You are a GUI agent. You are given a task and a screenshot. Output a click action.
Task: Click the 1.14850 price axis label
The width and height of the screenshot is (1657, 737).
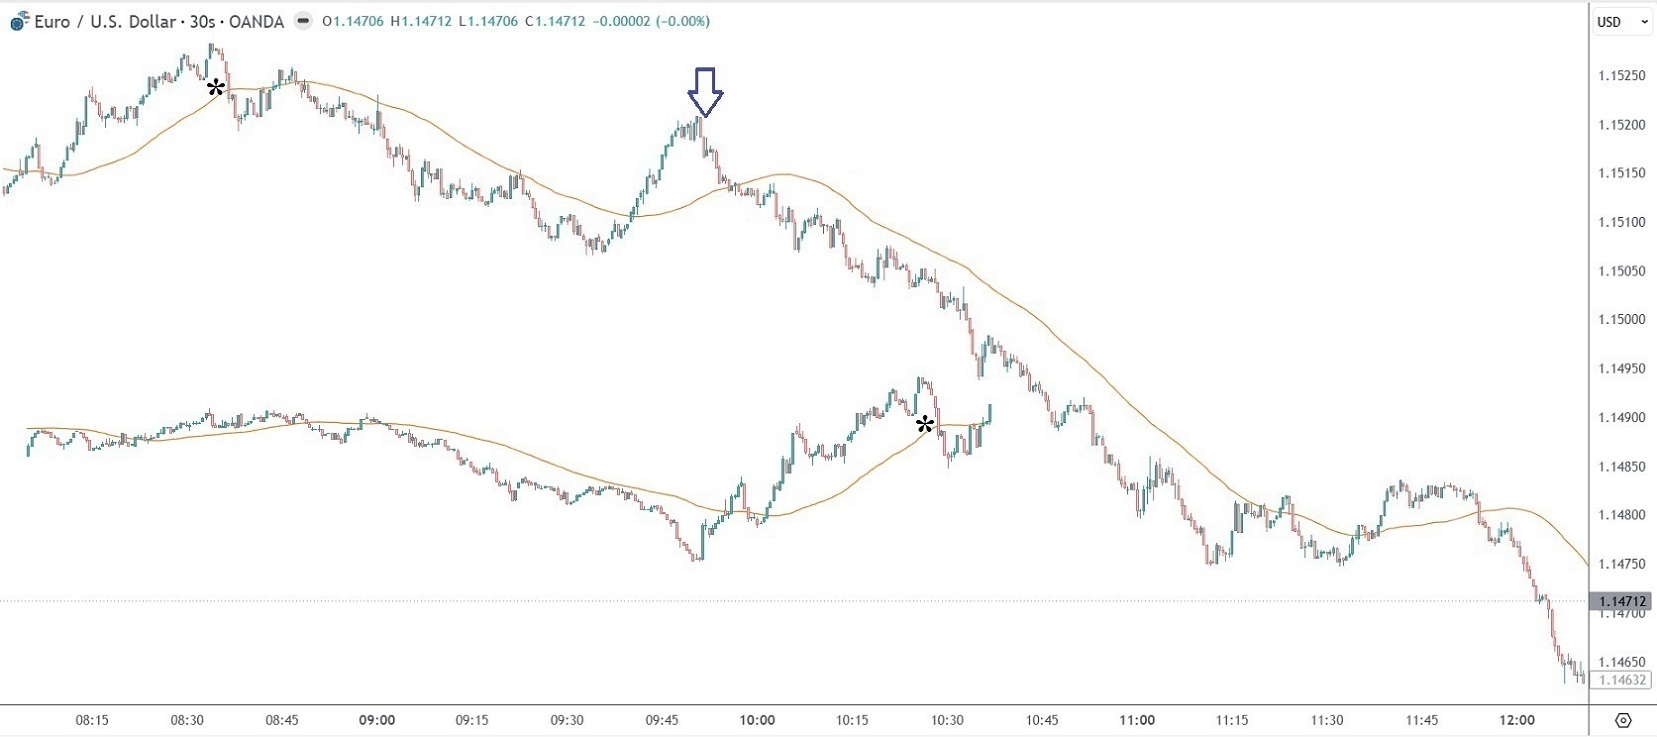click(x=1622, y=467)
